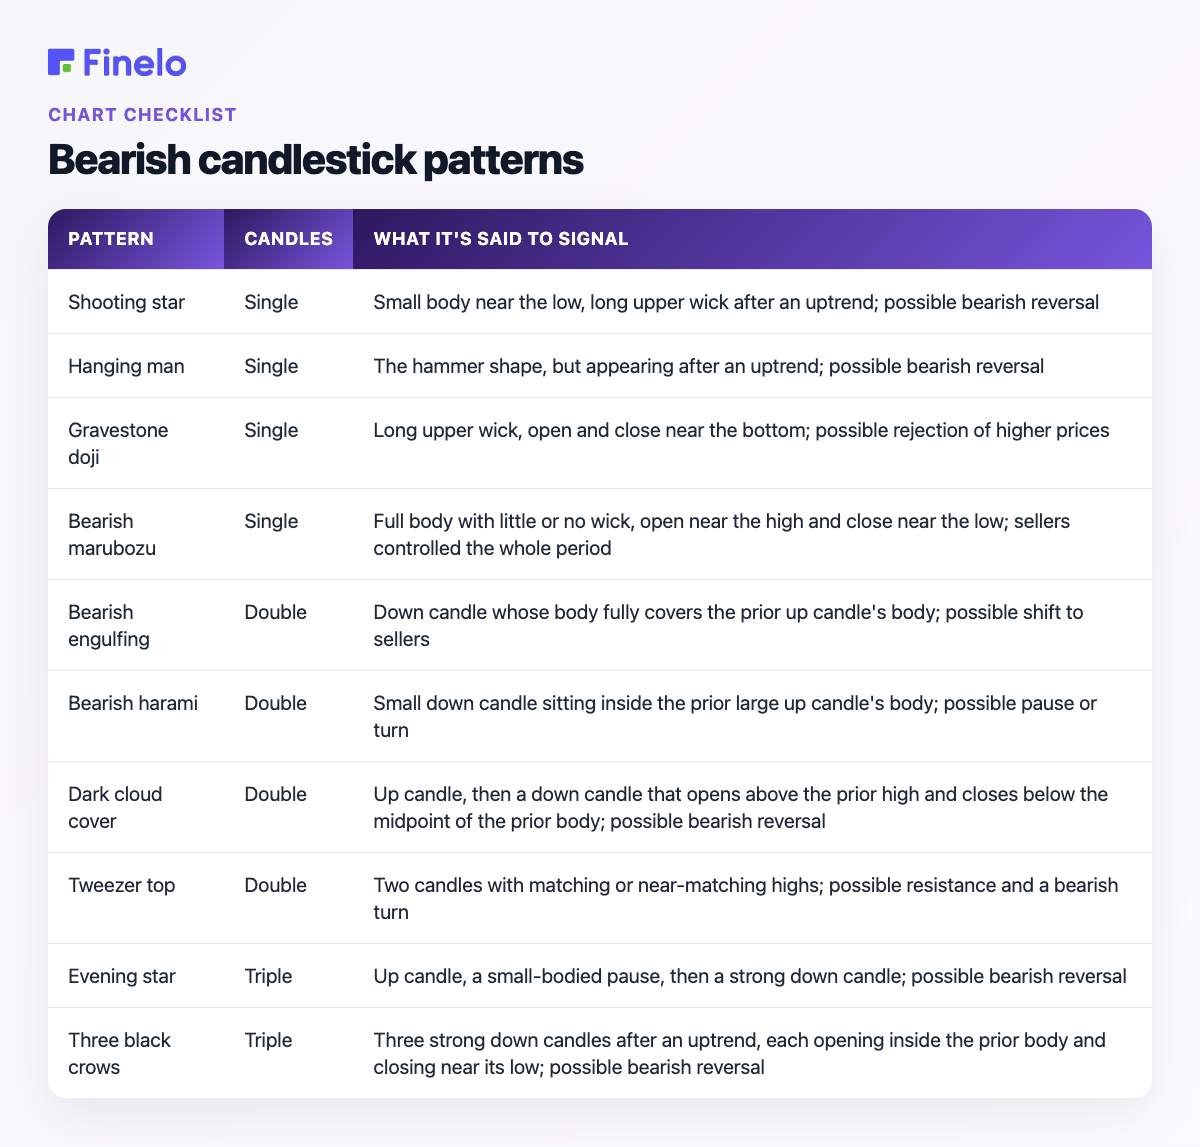
Task: Select the Dark cloud cover entry
Action: tap(115, 807)
